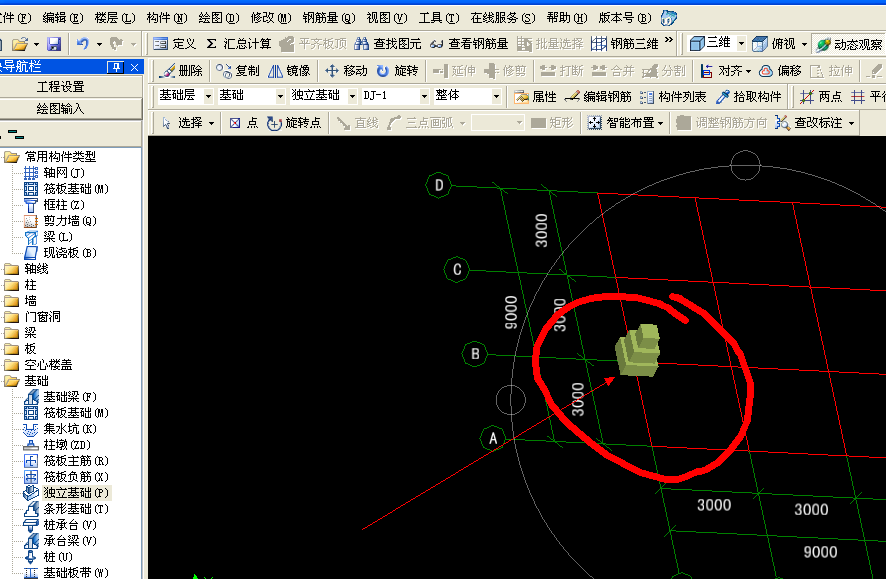
Task: Open the 构件(N) menu
Action: click(167, 18)
